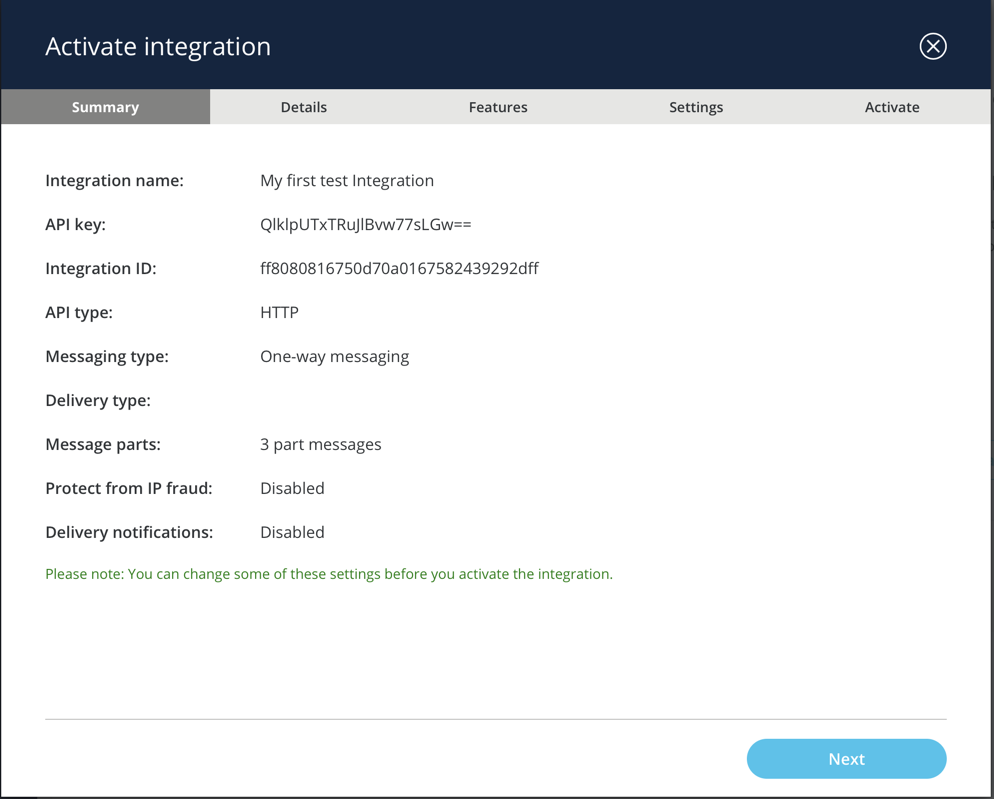
Task: Close the Activate integration dialog
Action: (932, 46)
